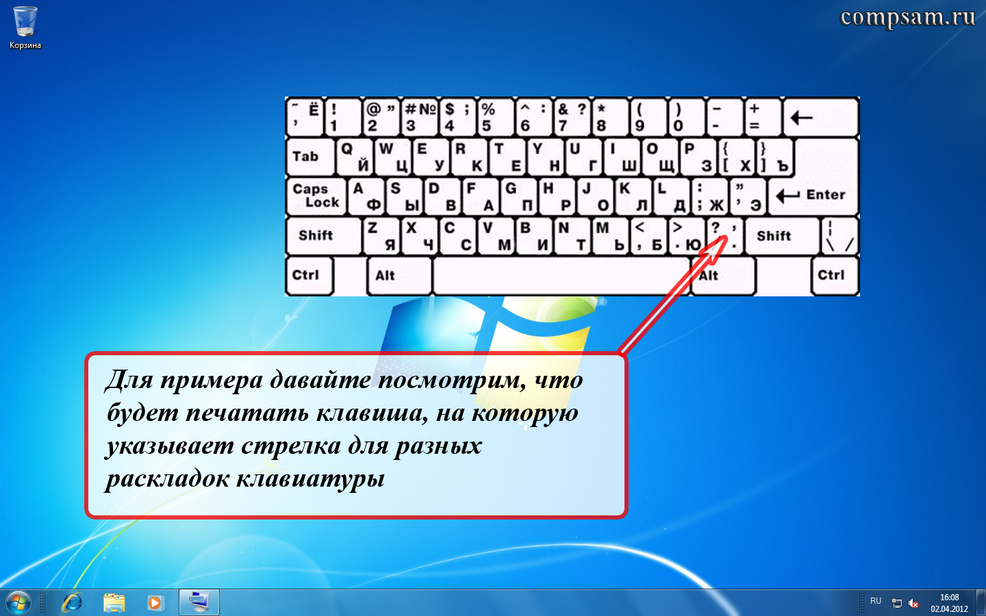The width and height of the screenshot is (986, 616).
Task: Click the Ъ bracket key
Action: click(x=775, y=157)
